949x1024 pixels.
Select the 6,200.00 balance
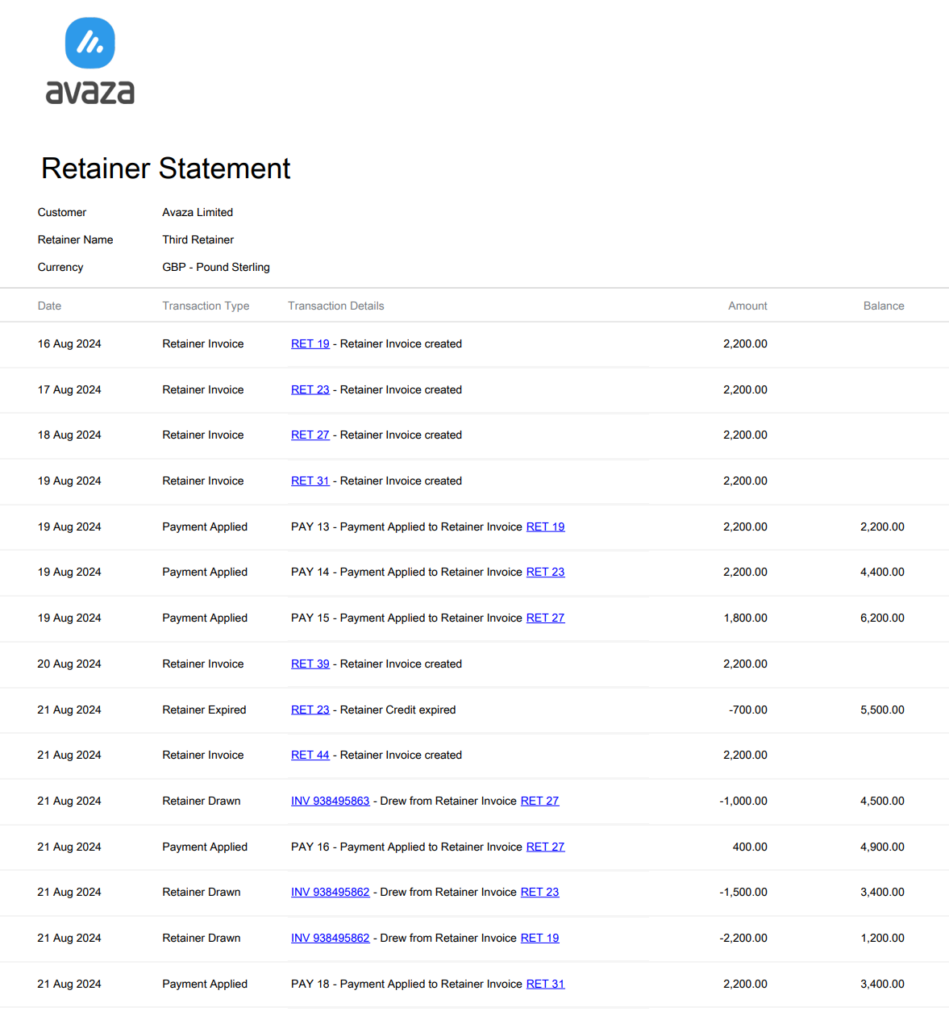click(x=882, y=618)
